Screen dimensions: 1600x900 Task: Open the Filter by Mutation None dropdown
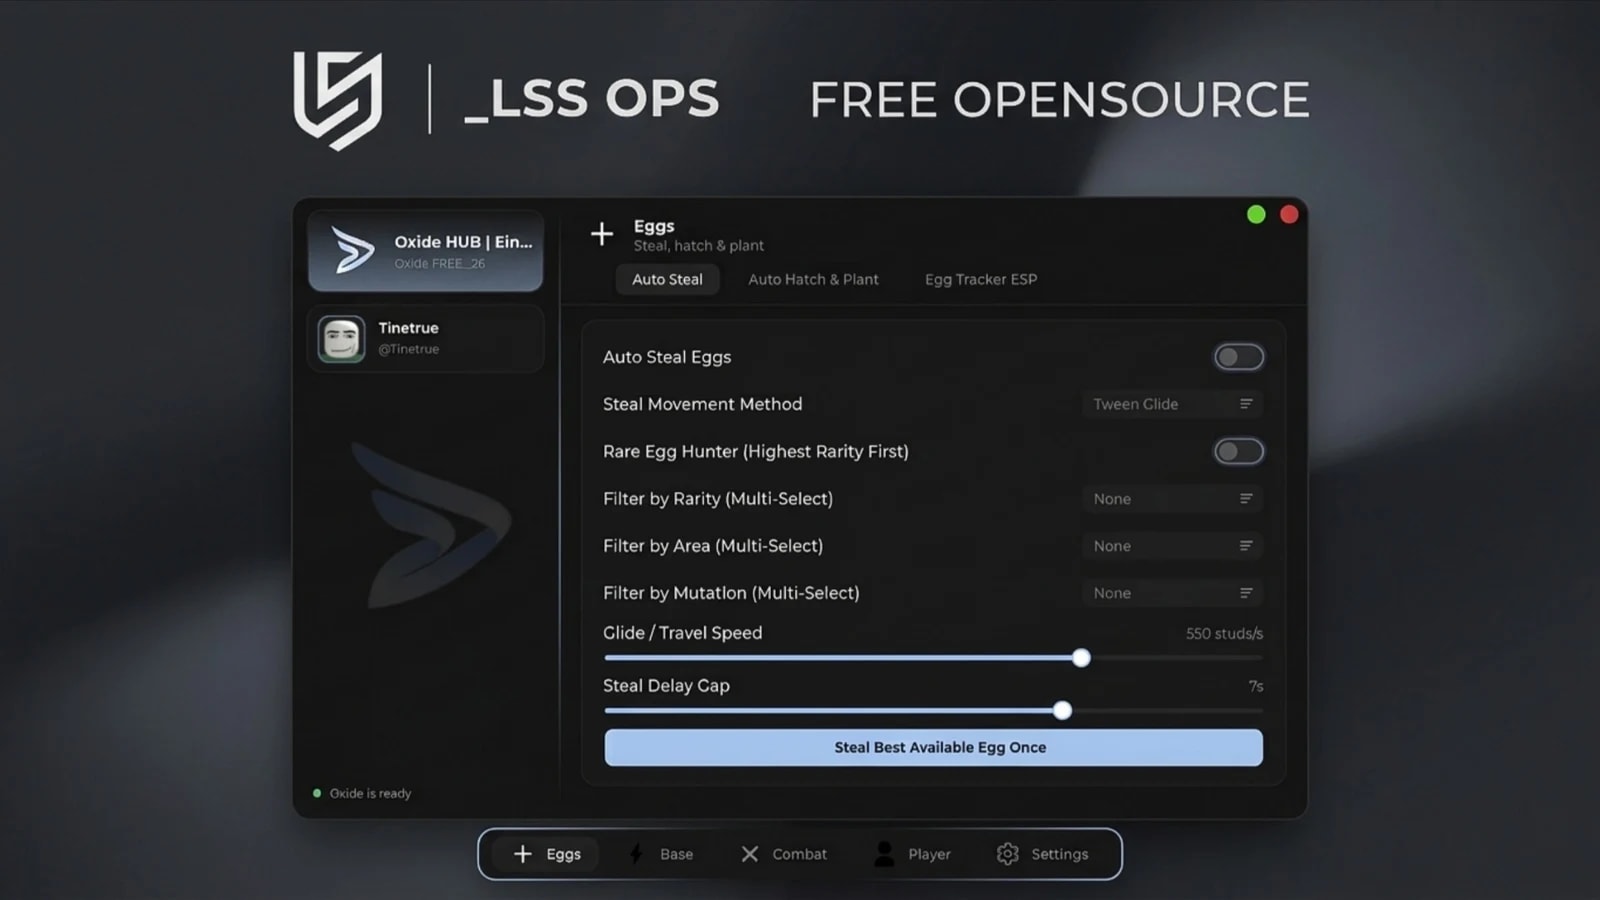(x=1172, y=593)
